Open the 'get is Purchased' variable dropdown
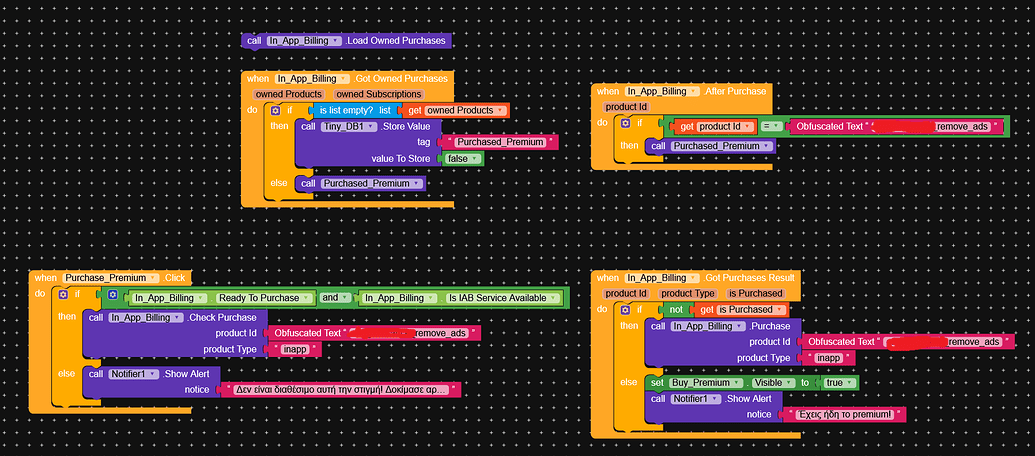Screen dimensions: 1035x456 point(752,309)
